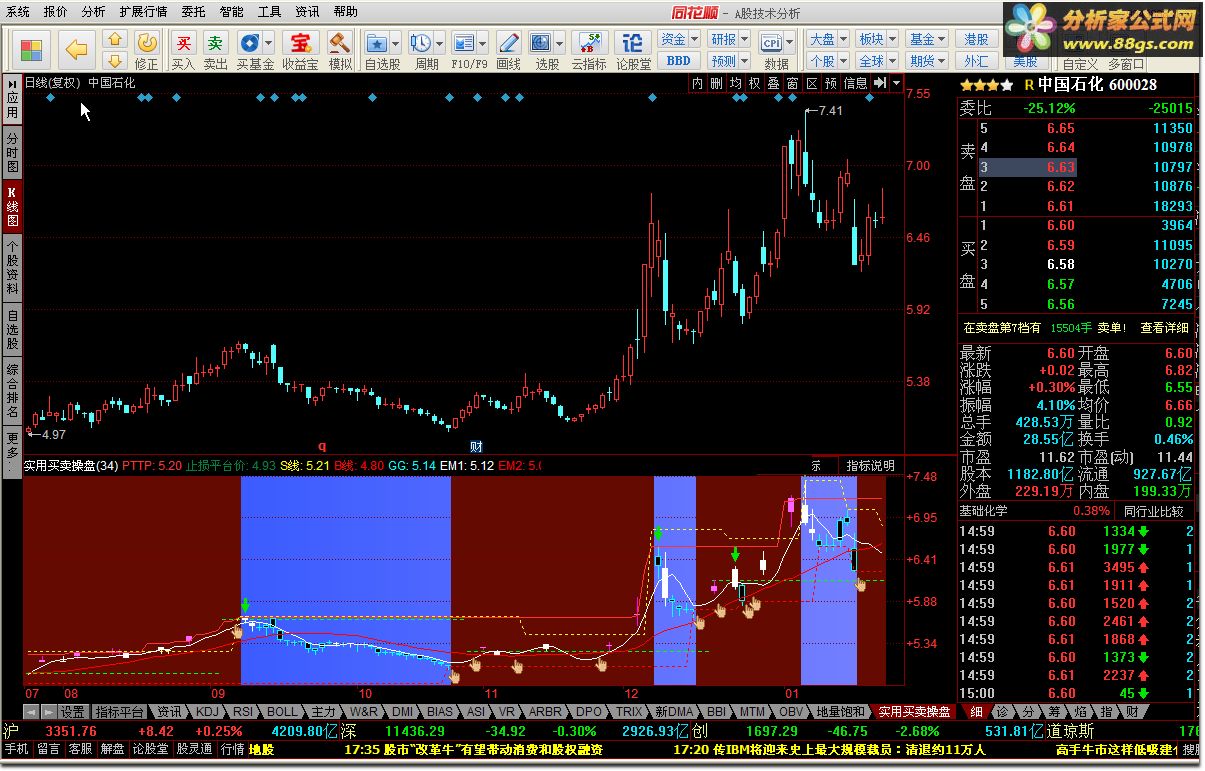1205x771 pixels.
Task: Click the colorful home grid icon
Action: [32, 49]
